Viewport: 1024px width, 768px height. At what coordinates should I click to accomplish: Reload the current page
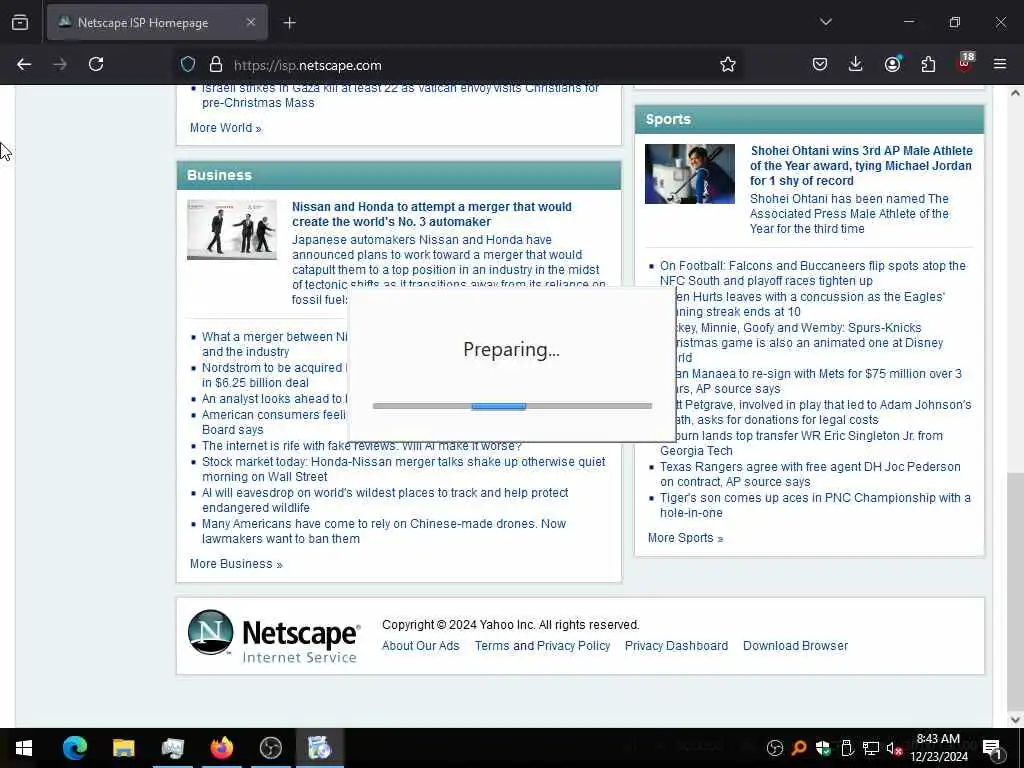[96, 64]
